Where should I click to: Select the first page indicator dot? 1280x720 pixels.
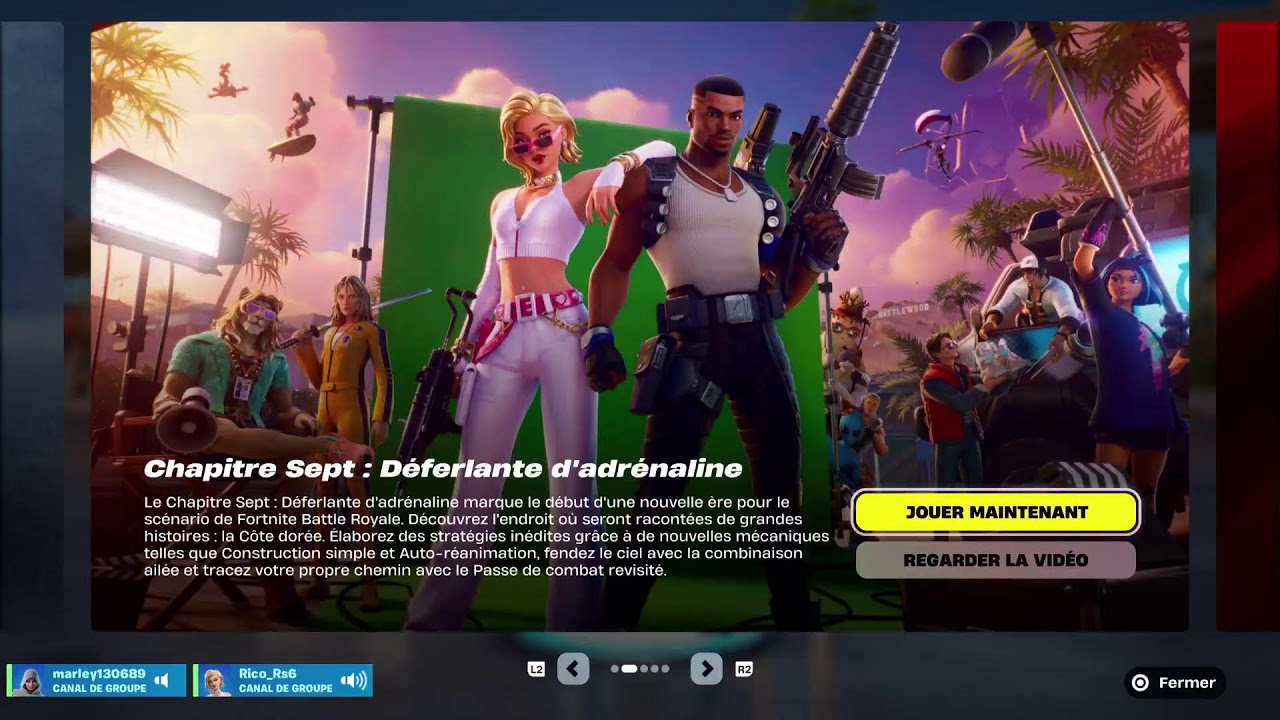coord(615,669)
